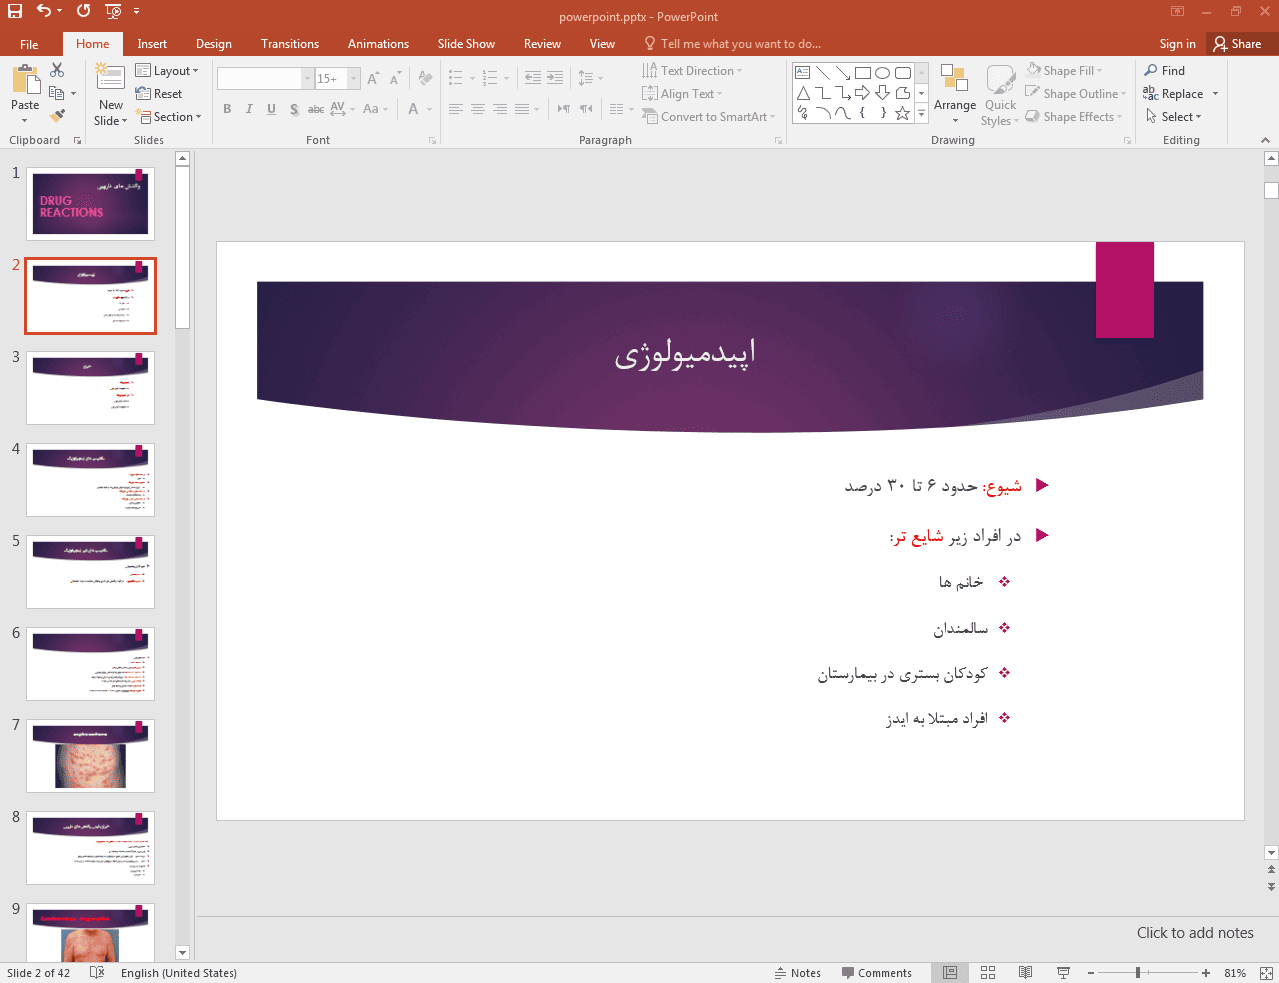Fit slide to current window
This screenshot has height=983, width=1279.
(x=1266, y=973)
